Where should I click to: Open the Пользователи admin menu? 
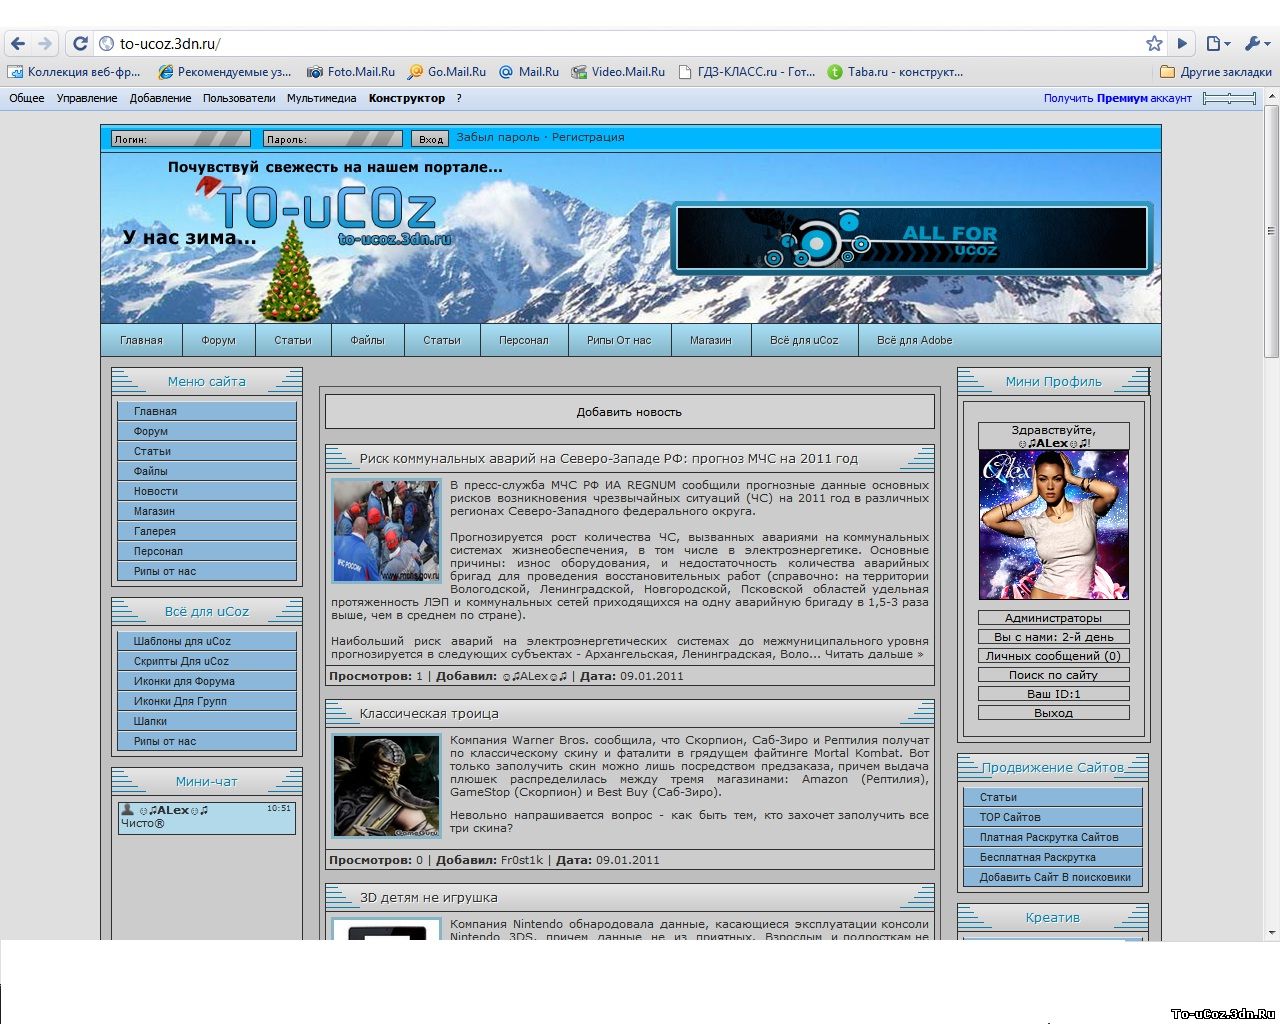pos(239,98)
